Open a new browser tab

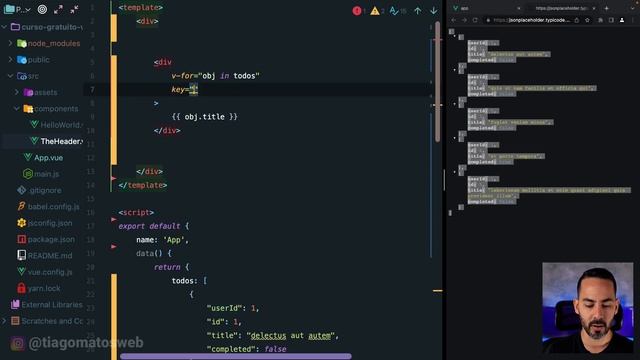tap(607, 8)
